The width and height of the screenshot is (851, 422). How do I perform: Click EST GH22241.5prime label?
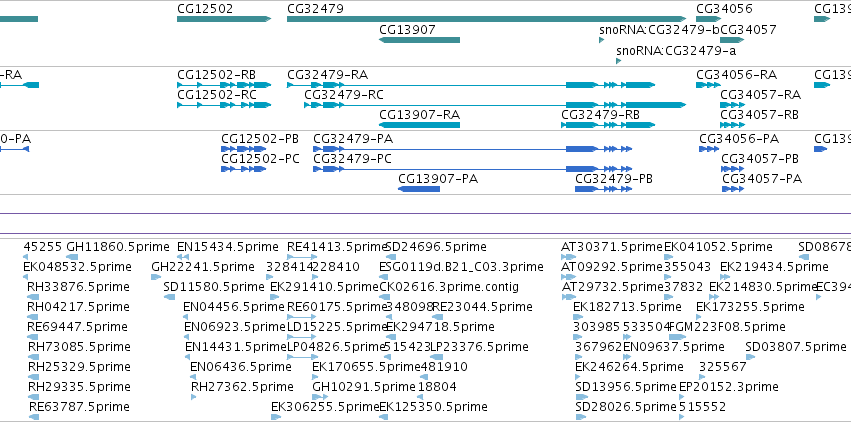[202, 267]
